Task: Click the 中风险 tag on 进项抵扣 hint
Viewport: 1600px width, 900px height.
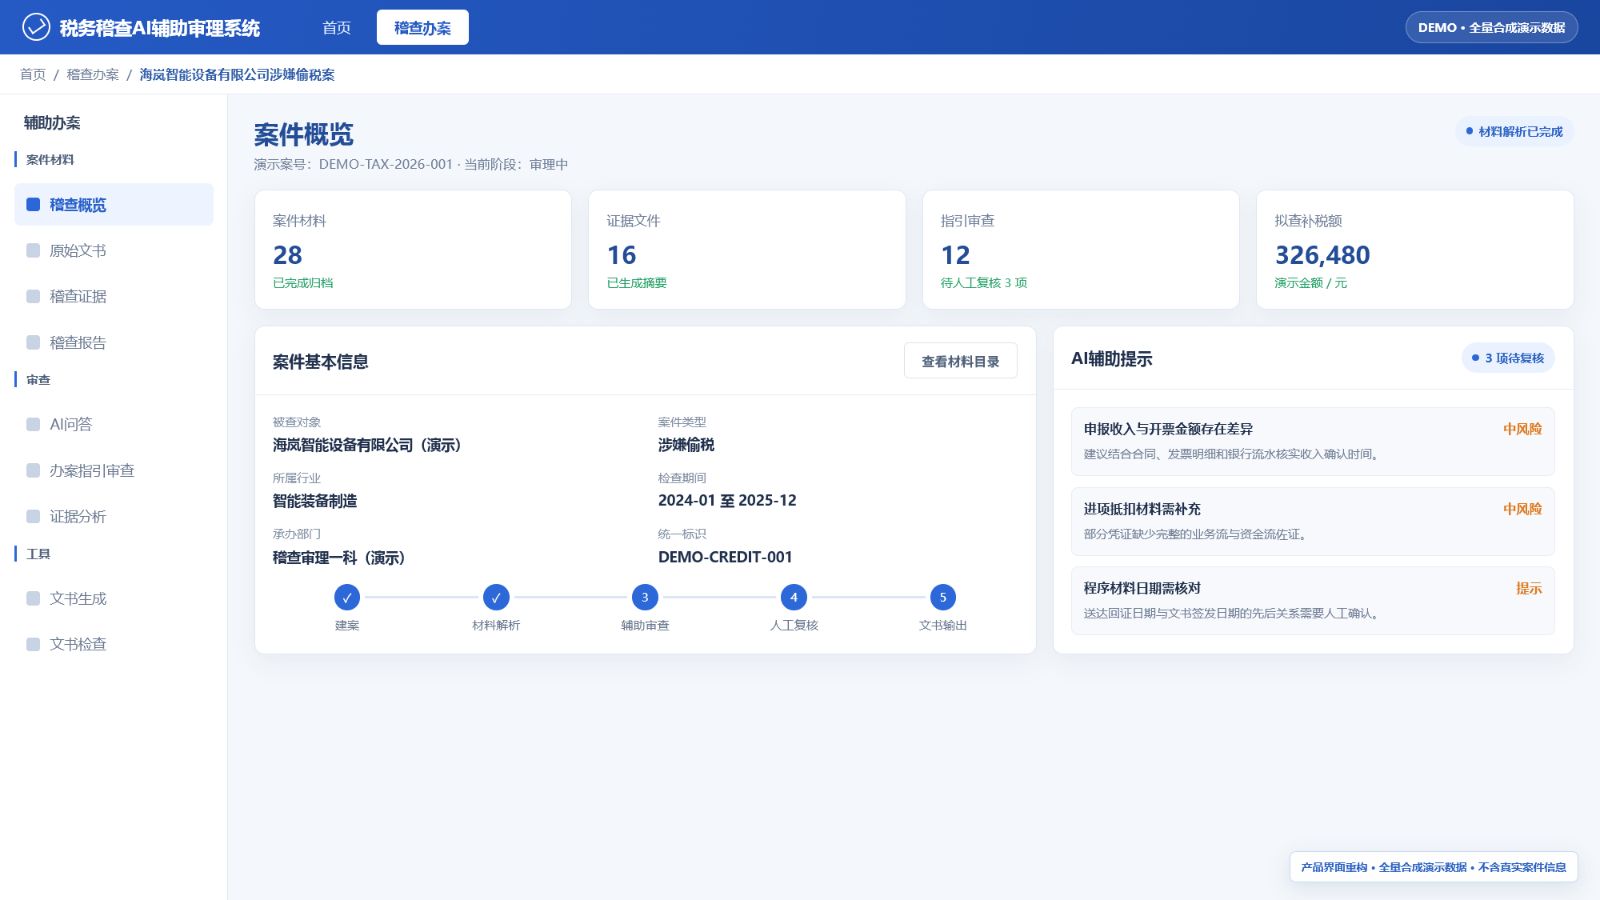Action: (1522, 509)
